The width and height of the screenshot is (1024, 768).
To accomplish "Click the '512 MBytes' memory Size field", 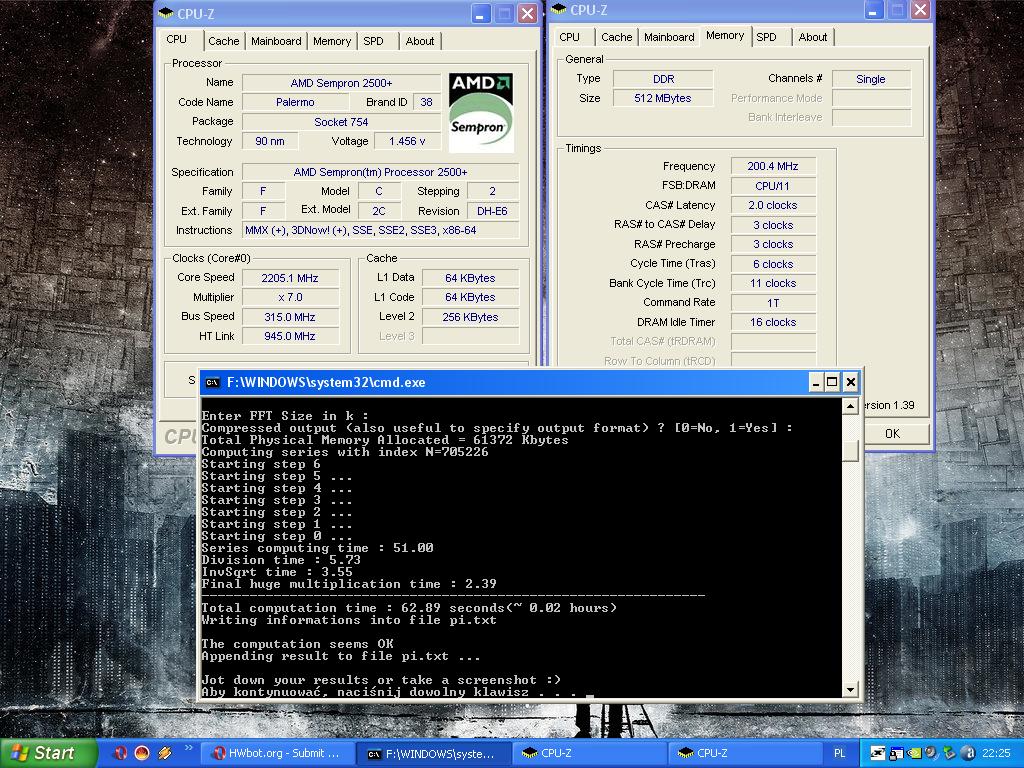I will tap(664, 98).
